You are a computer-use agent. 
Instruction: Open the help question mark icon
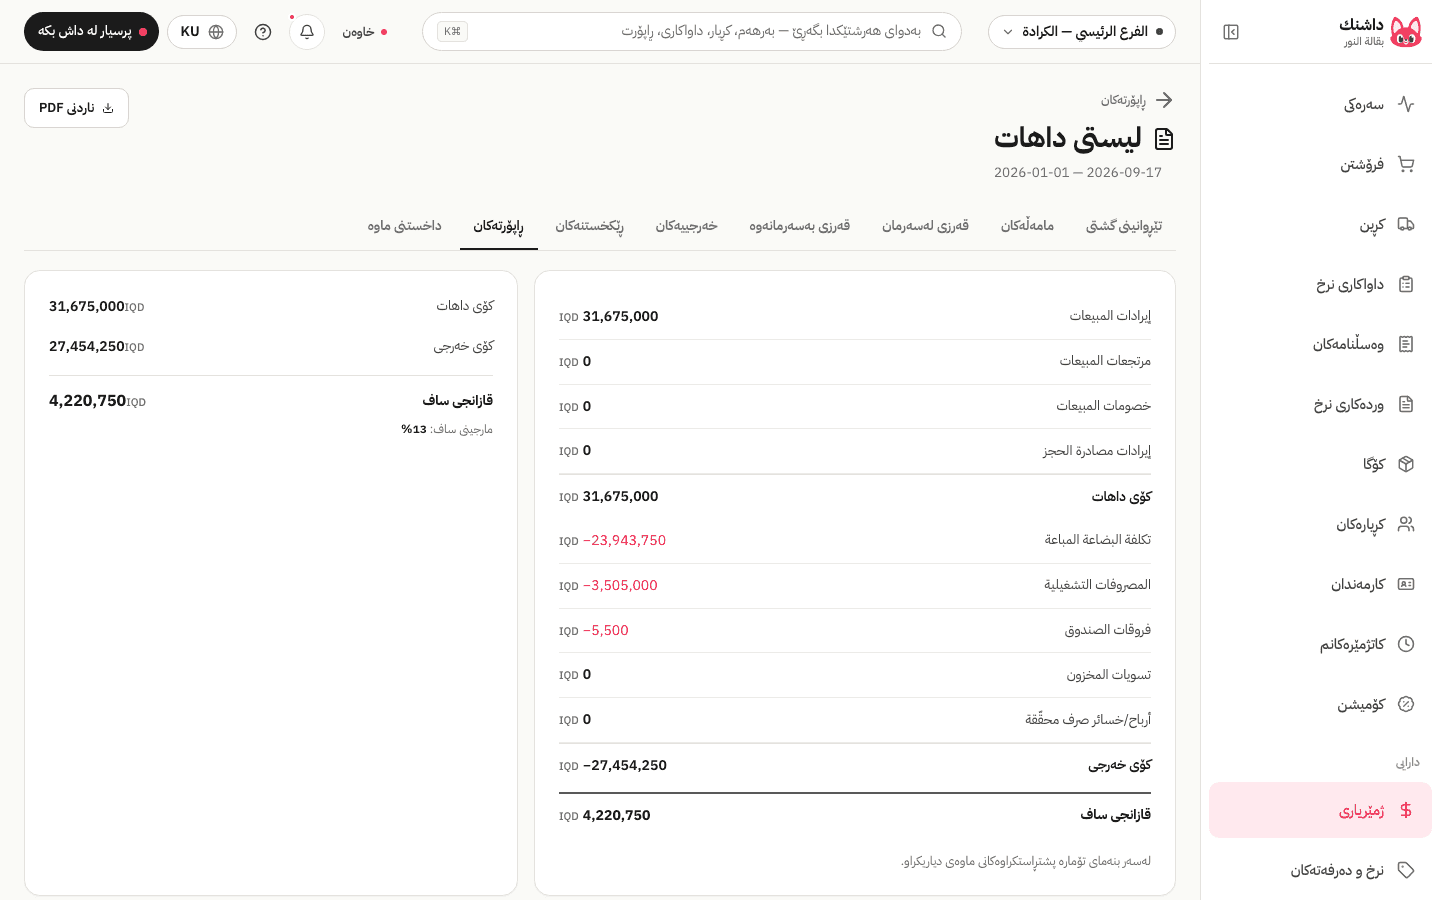[x=263, y=32]
